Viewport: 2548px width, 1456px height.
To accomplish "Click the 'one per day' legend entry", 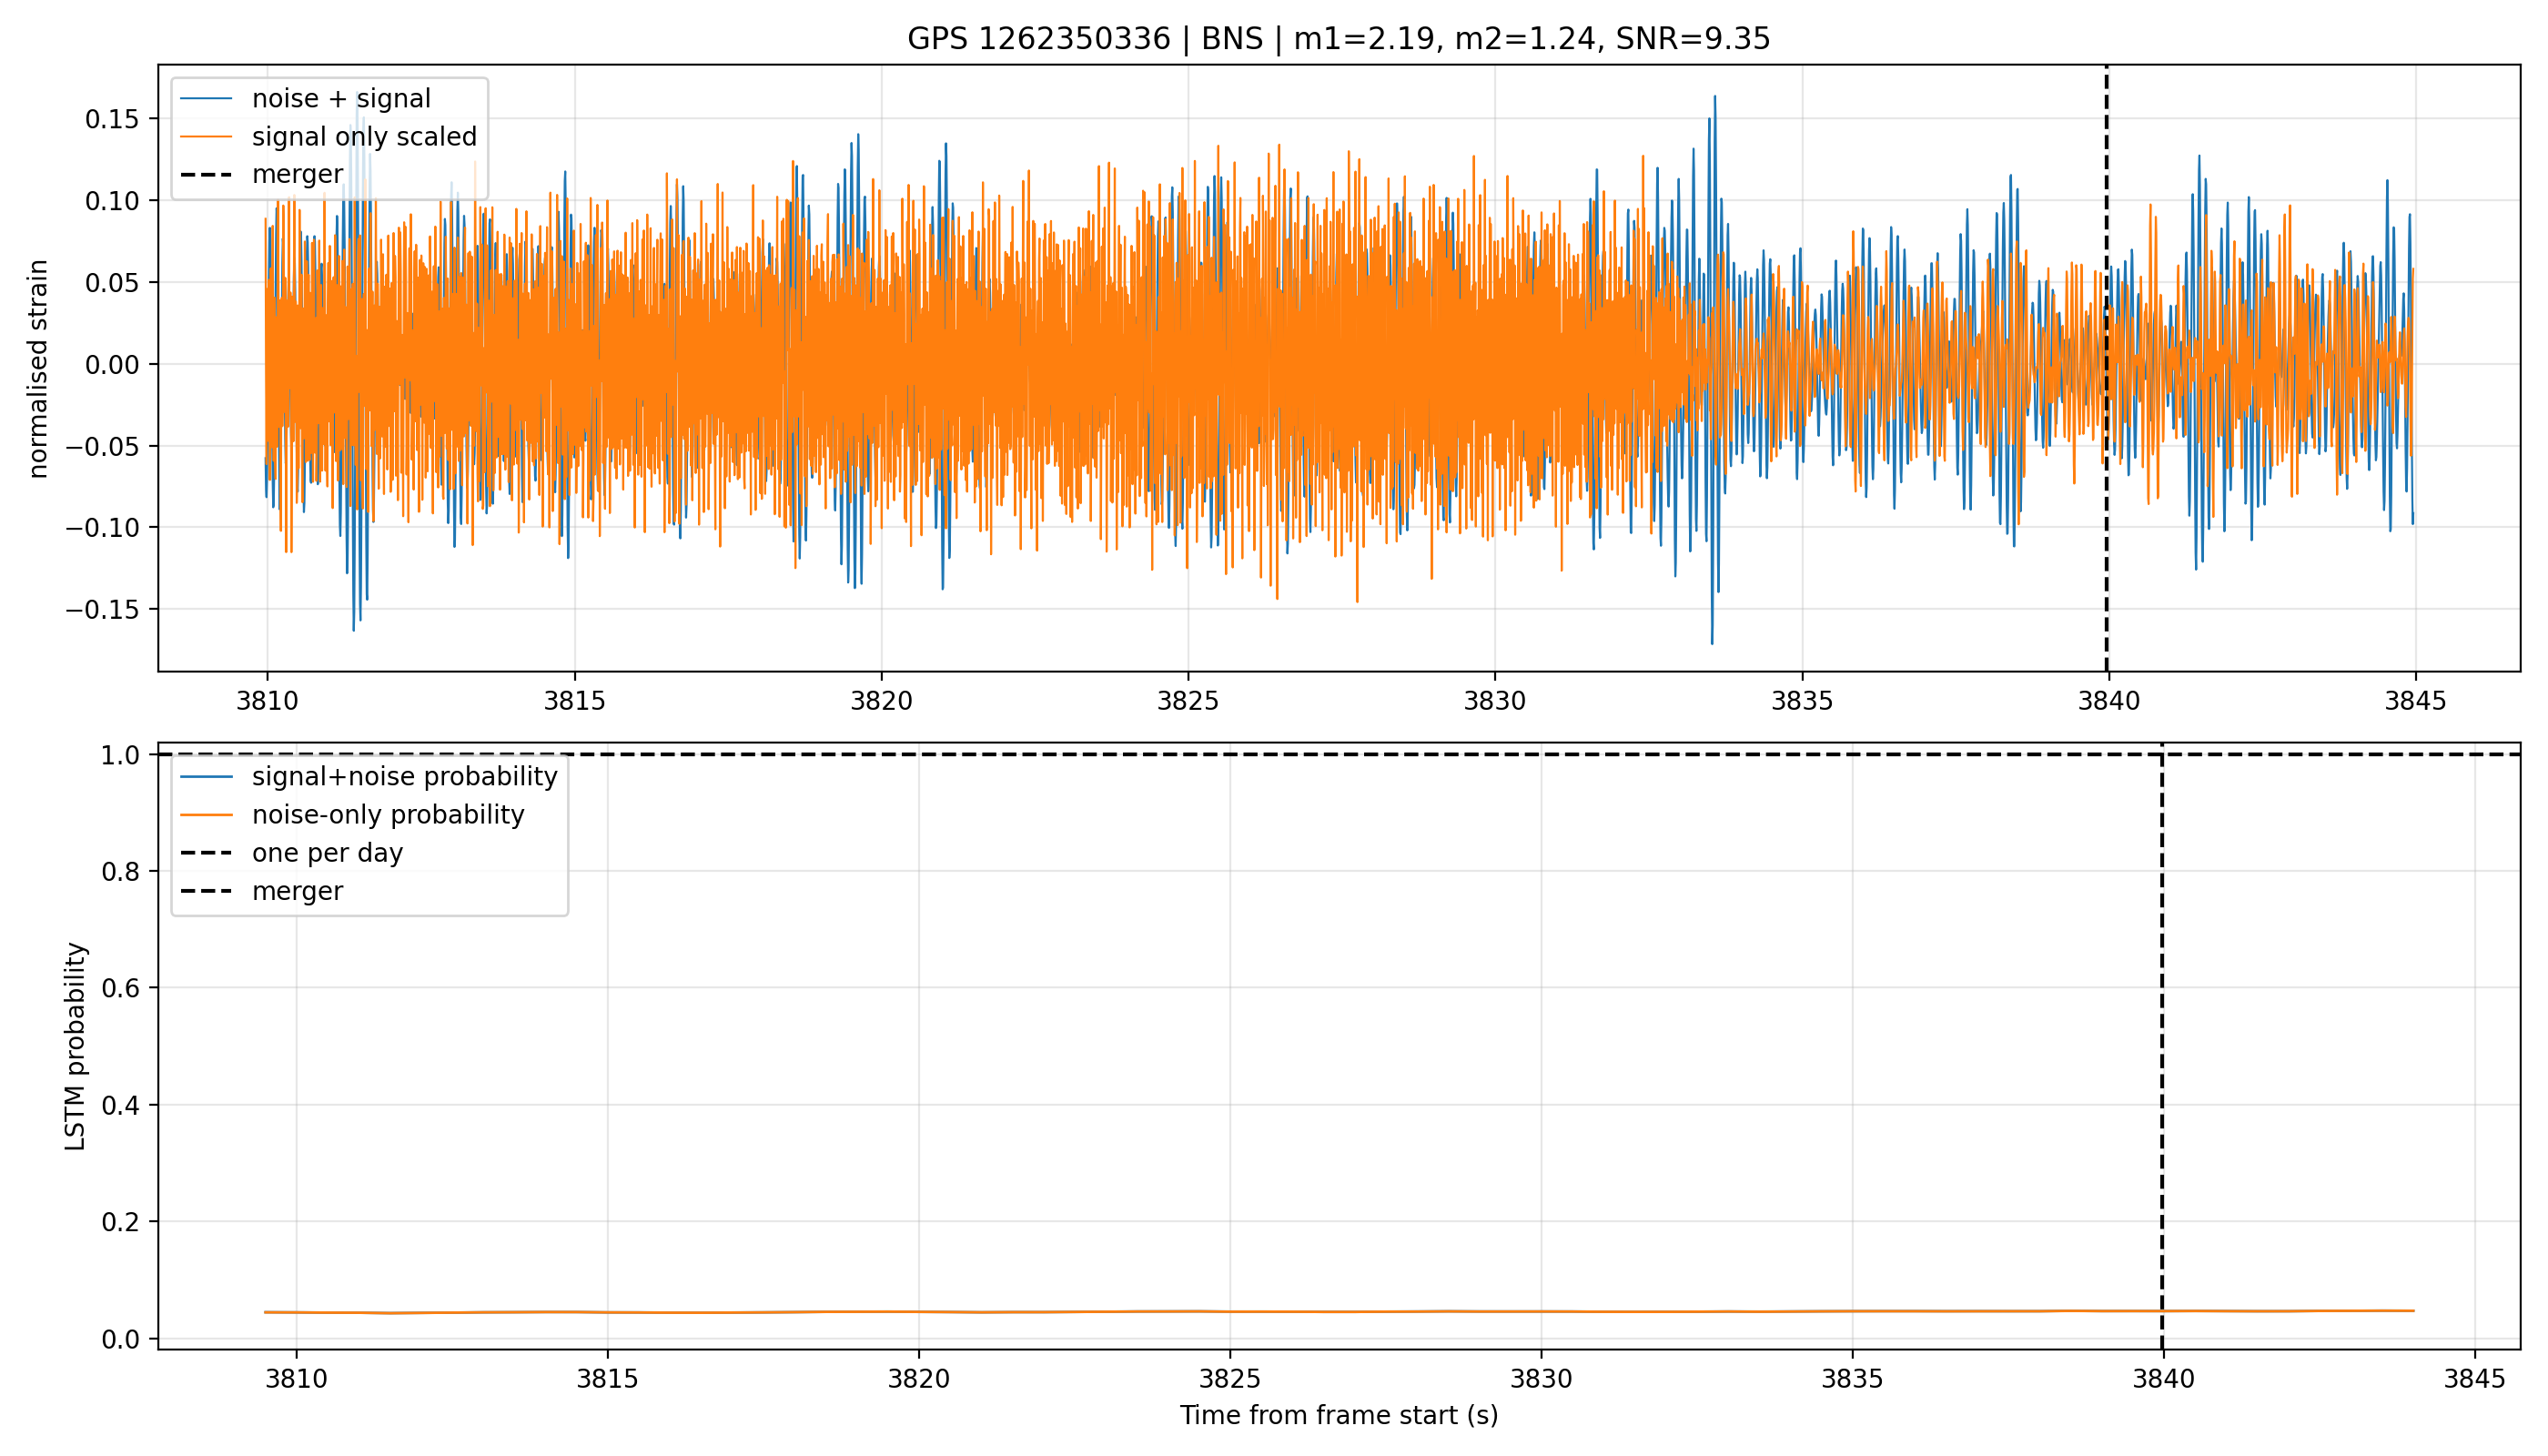I will point(291,853).
